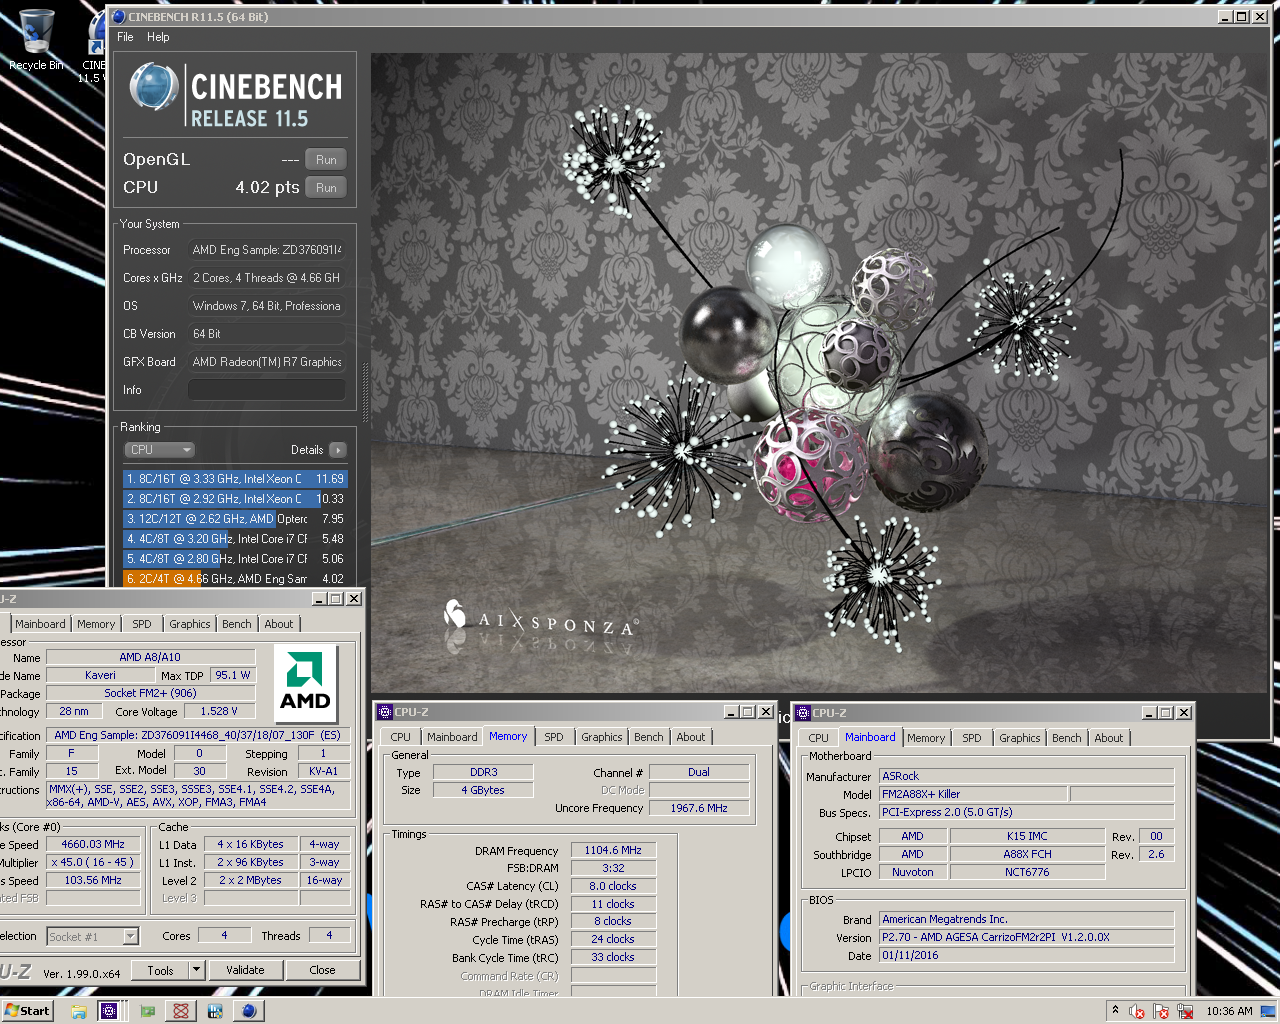Open Memory tab in right CPU-Z window
Viewport: 1280px width, 1024px height.
tap(926, 738)
